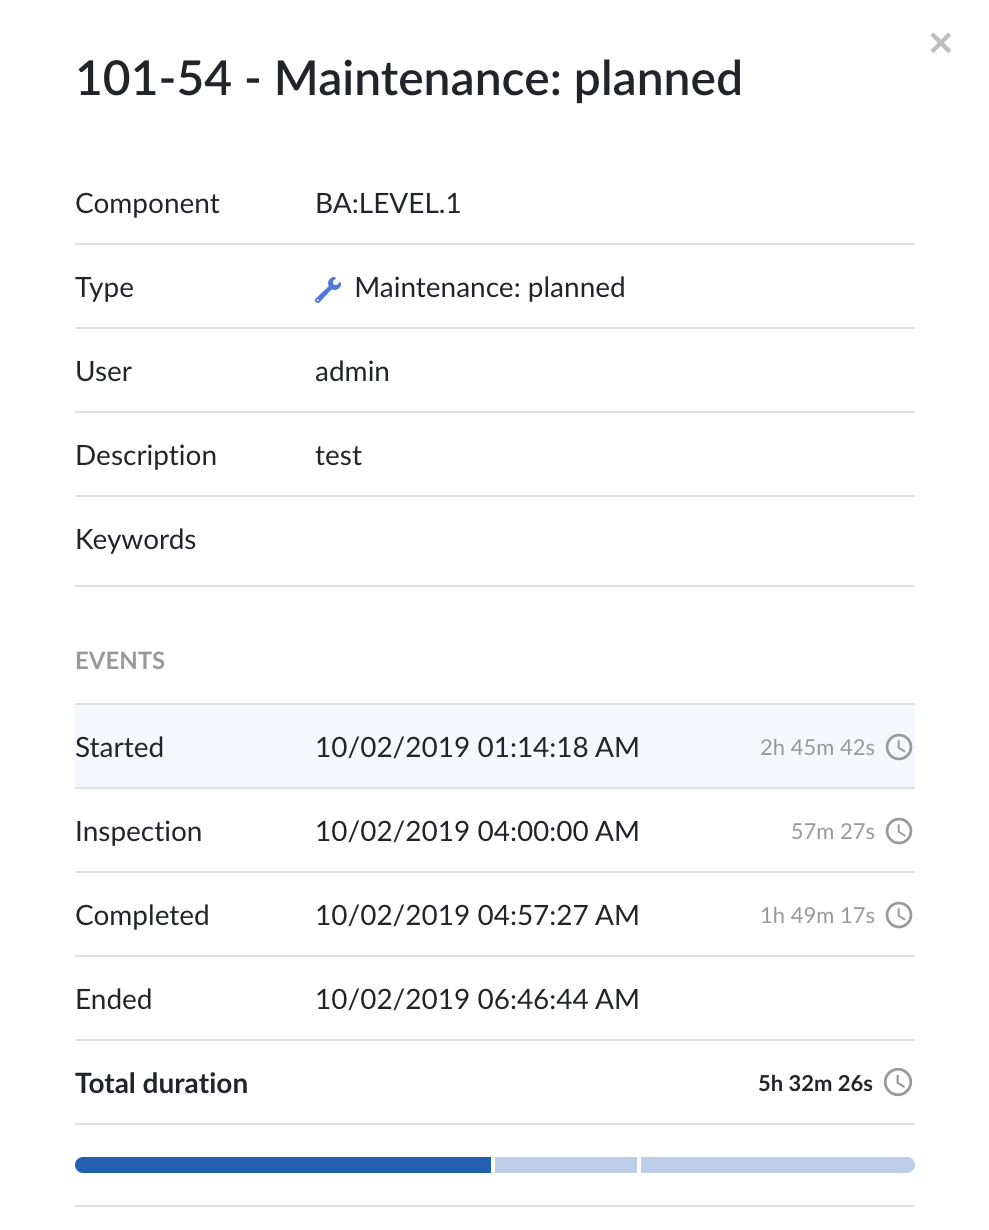Select the Completed event row
Viewport: 989px width, 1230px height.
pos(495,915)
